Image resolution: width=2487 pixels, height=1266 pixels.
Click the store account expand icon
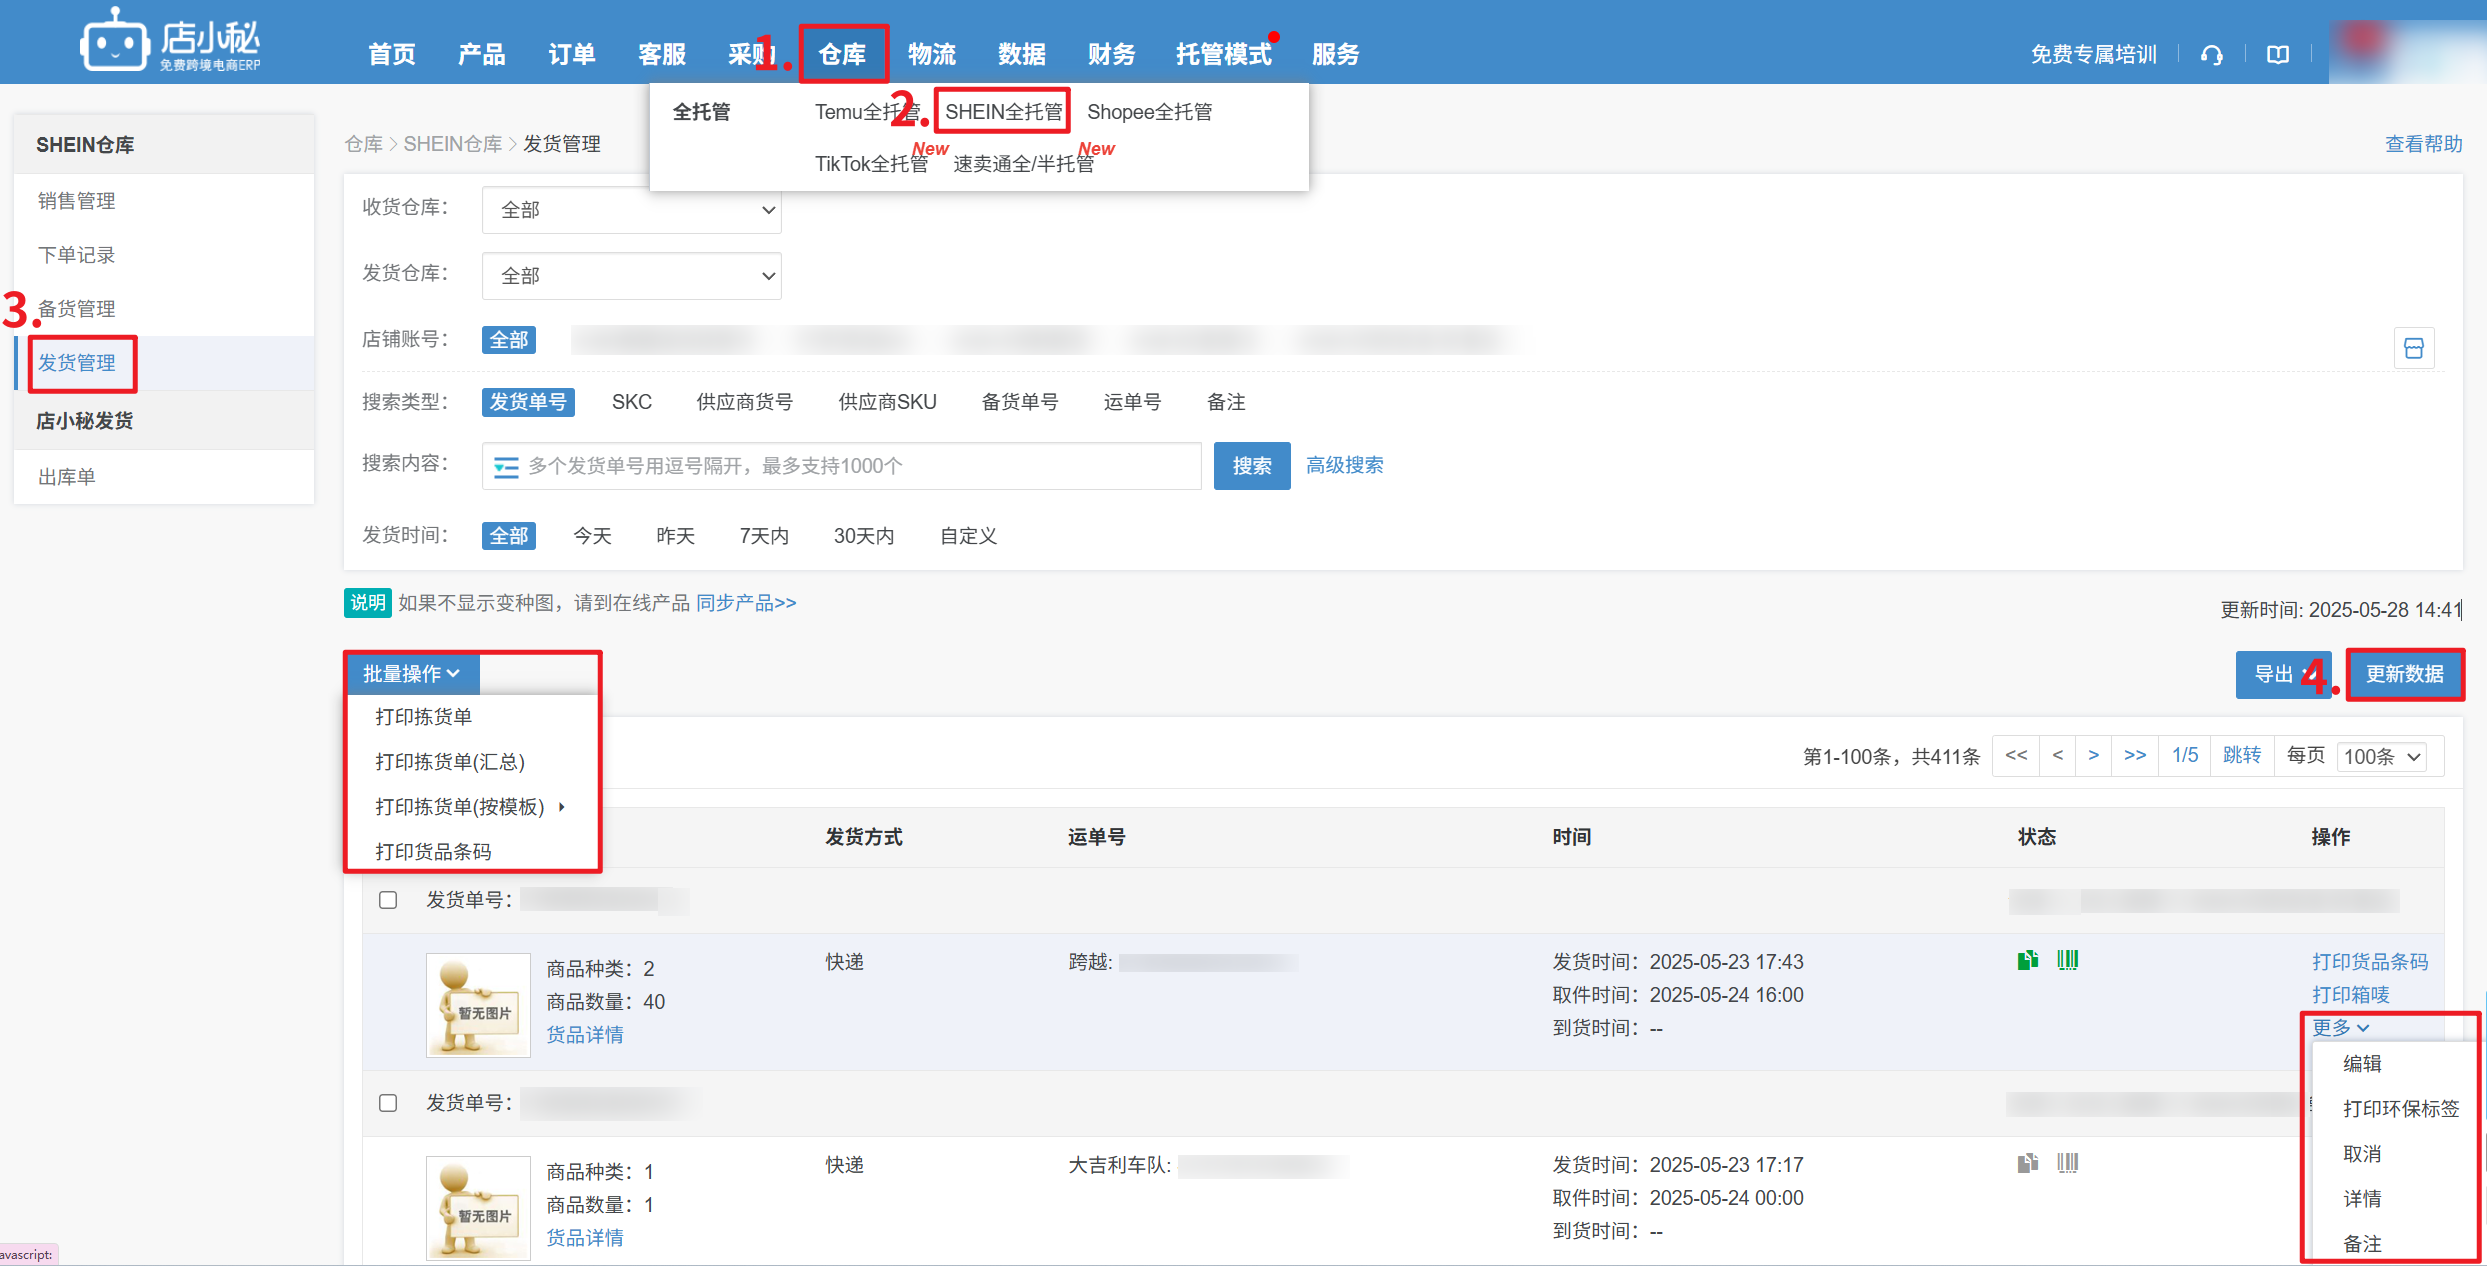click(x=2413, y=348)
